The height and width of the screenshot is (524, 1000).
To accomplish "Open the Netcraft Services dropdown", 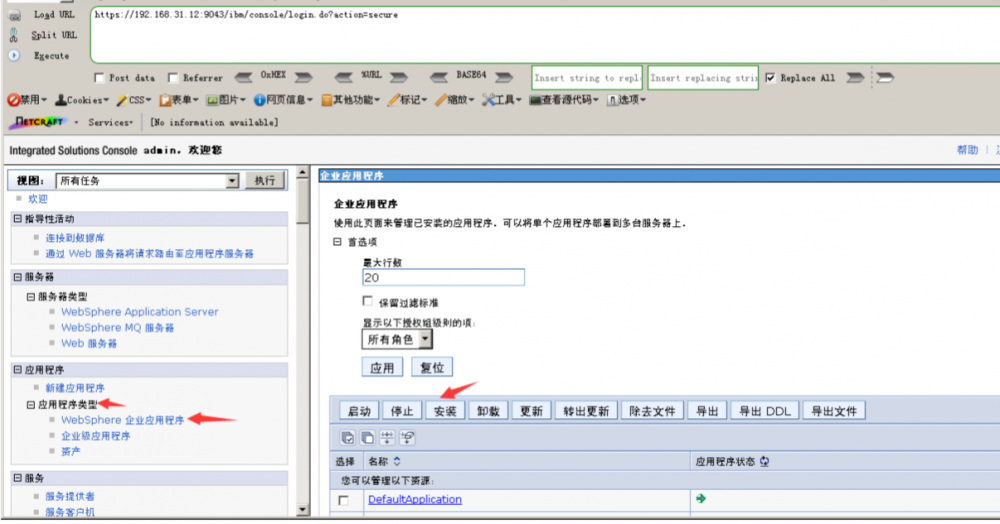I will point(110,122).
